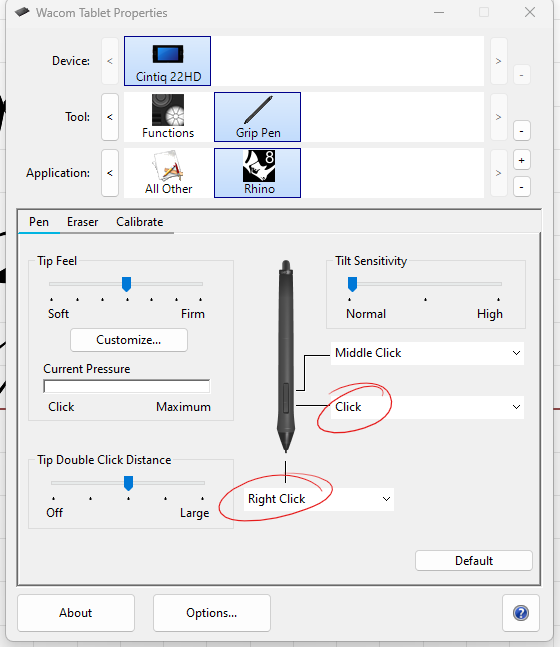Close the Wacom Tablet Properties window
The width and height of the screenshot is (560, 647).
coord(530,12)
